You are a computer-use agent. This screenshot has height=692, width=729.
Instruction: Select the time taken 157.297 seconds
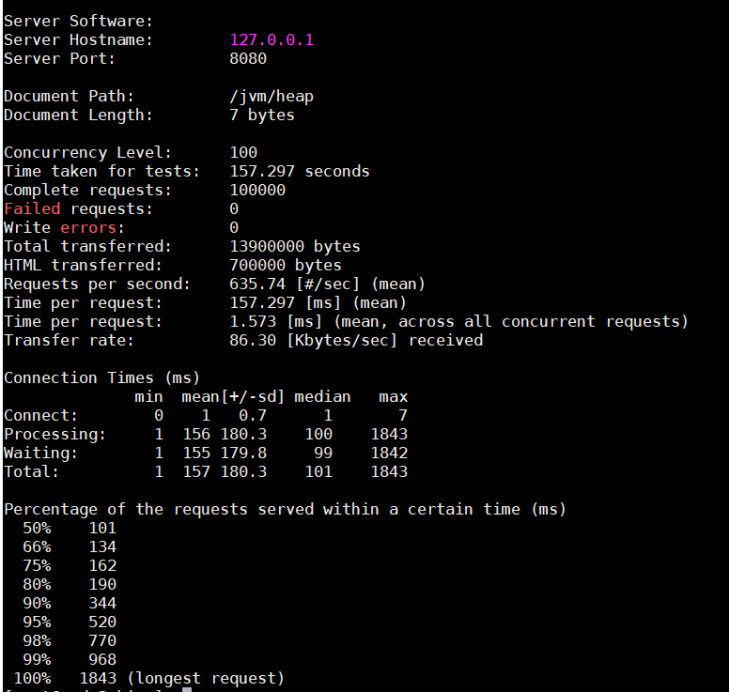pos(299,171)
